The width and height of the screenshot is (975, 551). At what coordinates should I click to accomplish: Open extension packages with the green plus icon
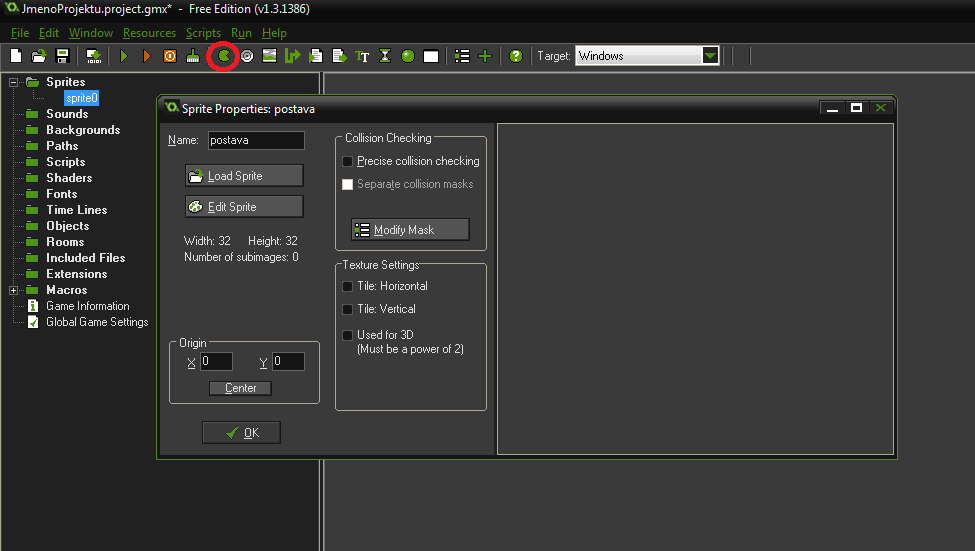pos(485,56)
